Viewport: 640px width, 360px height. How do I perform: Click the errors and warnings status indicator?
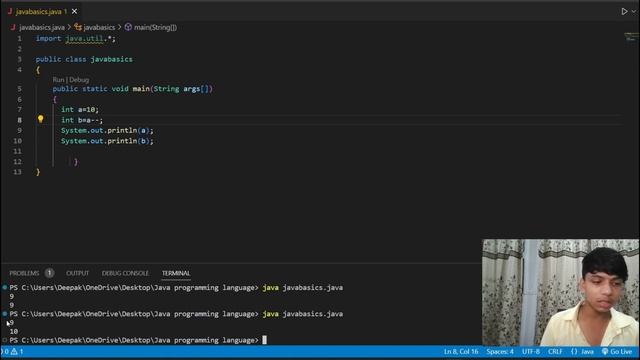coord(12,351)
